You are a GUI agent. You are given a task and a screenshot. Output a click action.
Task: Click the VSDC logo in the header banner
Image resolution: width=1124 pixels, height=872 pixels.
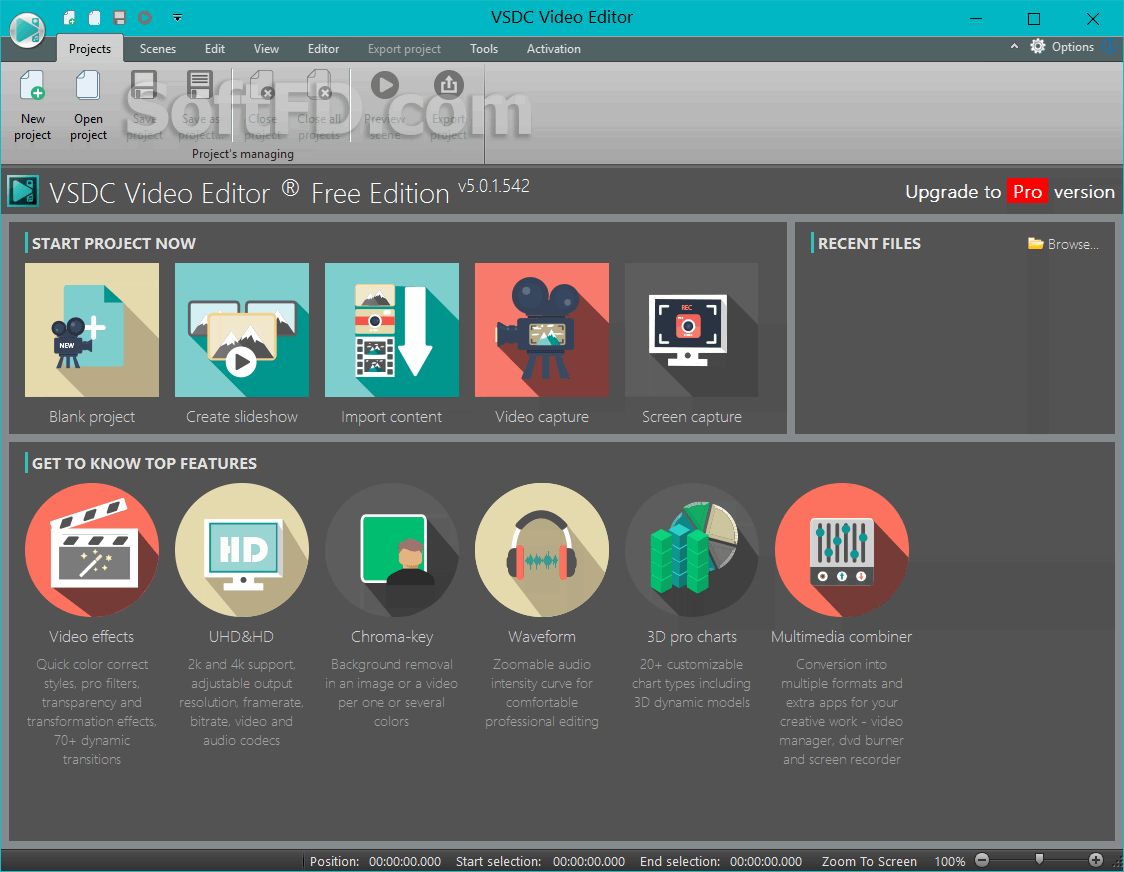23,191
